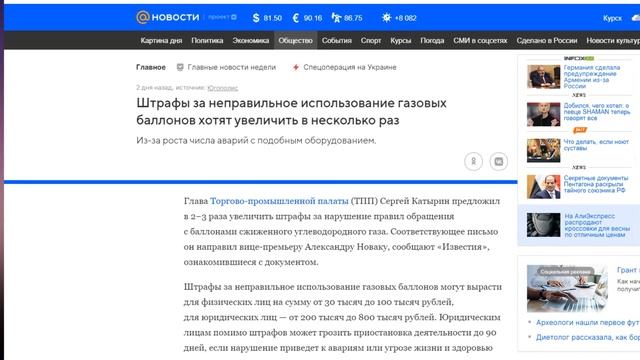
Task: Share article via Odnoklassniki icon
Action: (473, 162)
